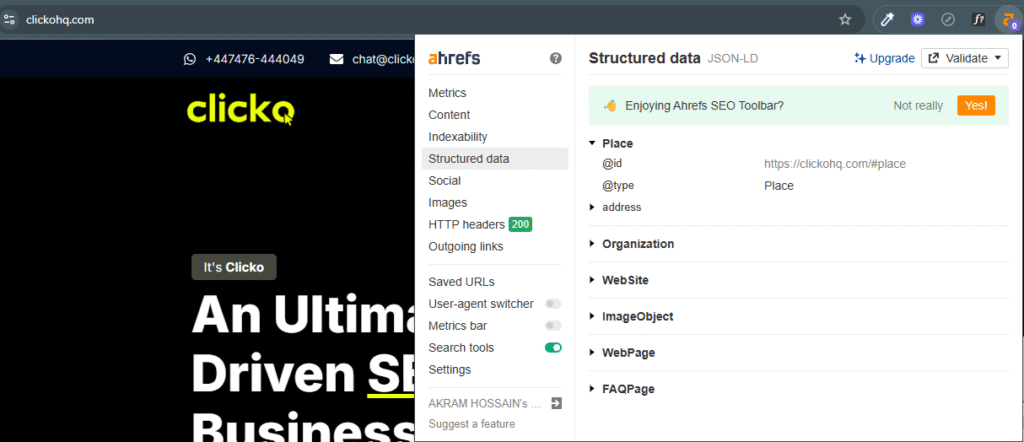Screen dimensions: 1024x442
Task: Click the sign-out icon beside AKRAM HOSSAIN's
Action: (556, 403)
